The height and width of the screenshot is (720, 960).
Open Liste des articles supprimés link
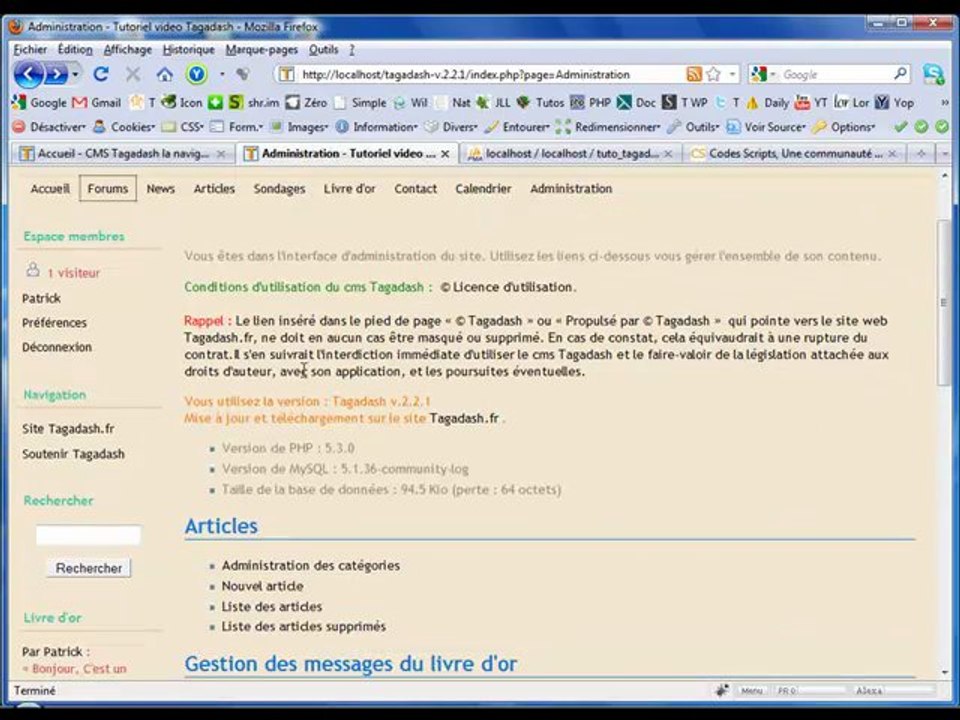pyautogui.click(x=304, y=626)
